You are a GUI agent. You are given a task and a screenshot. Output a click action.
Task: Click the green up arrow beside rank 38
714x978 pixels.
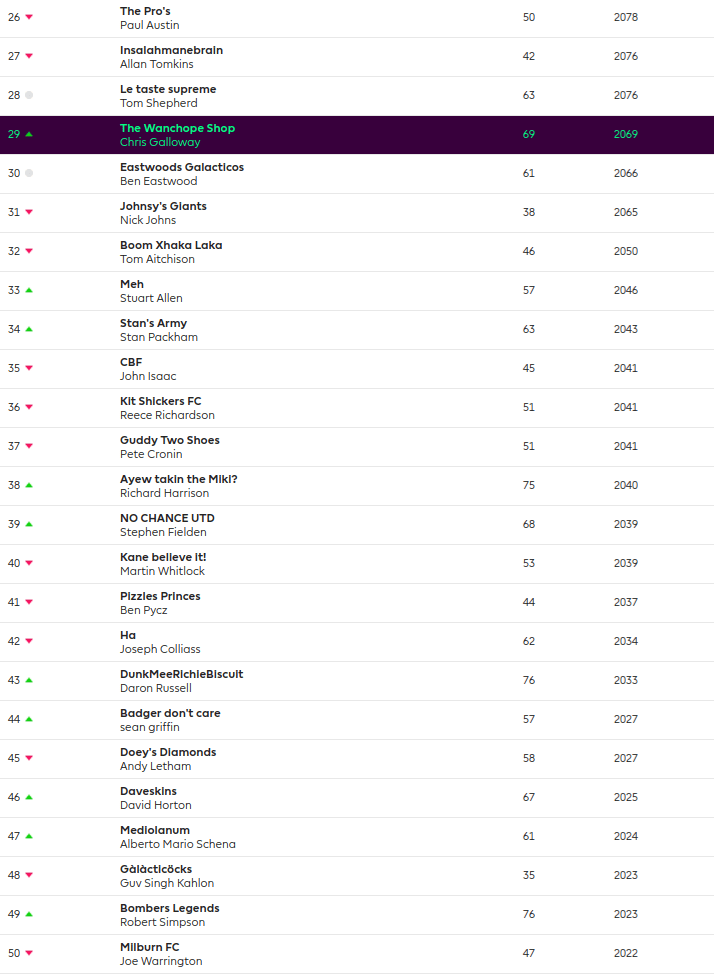click(x=29, y=485)
